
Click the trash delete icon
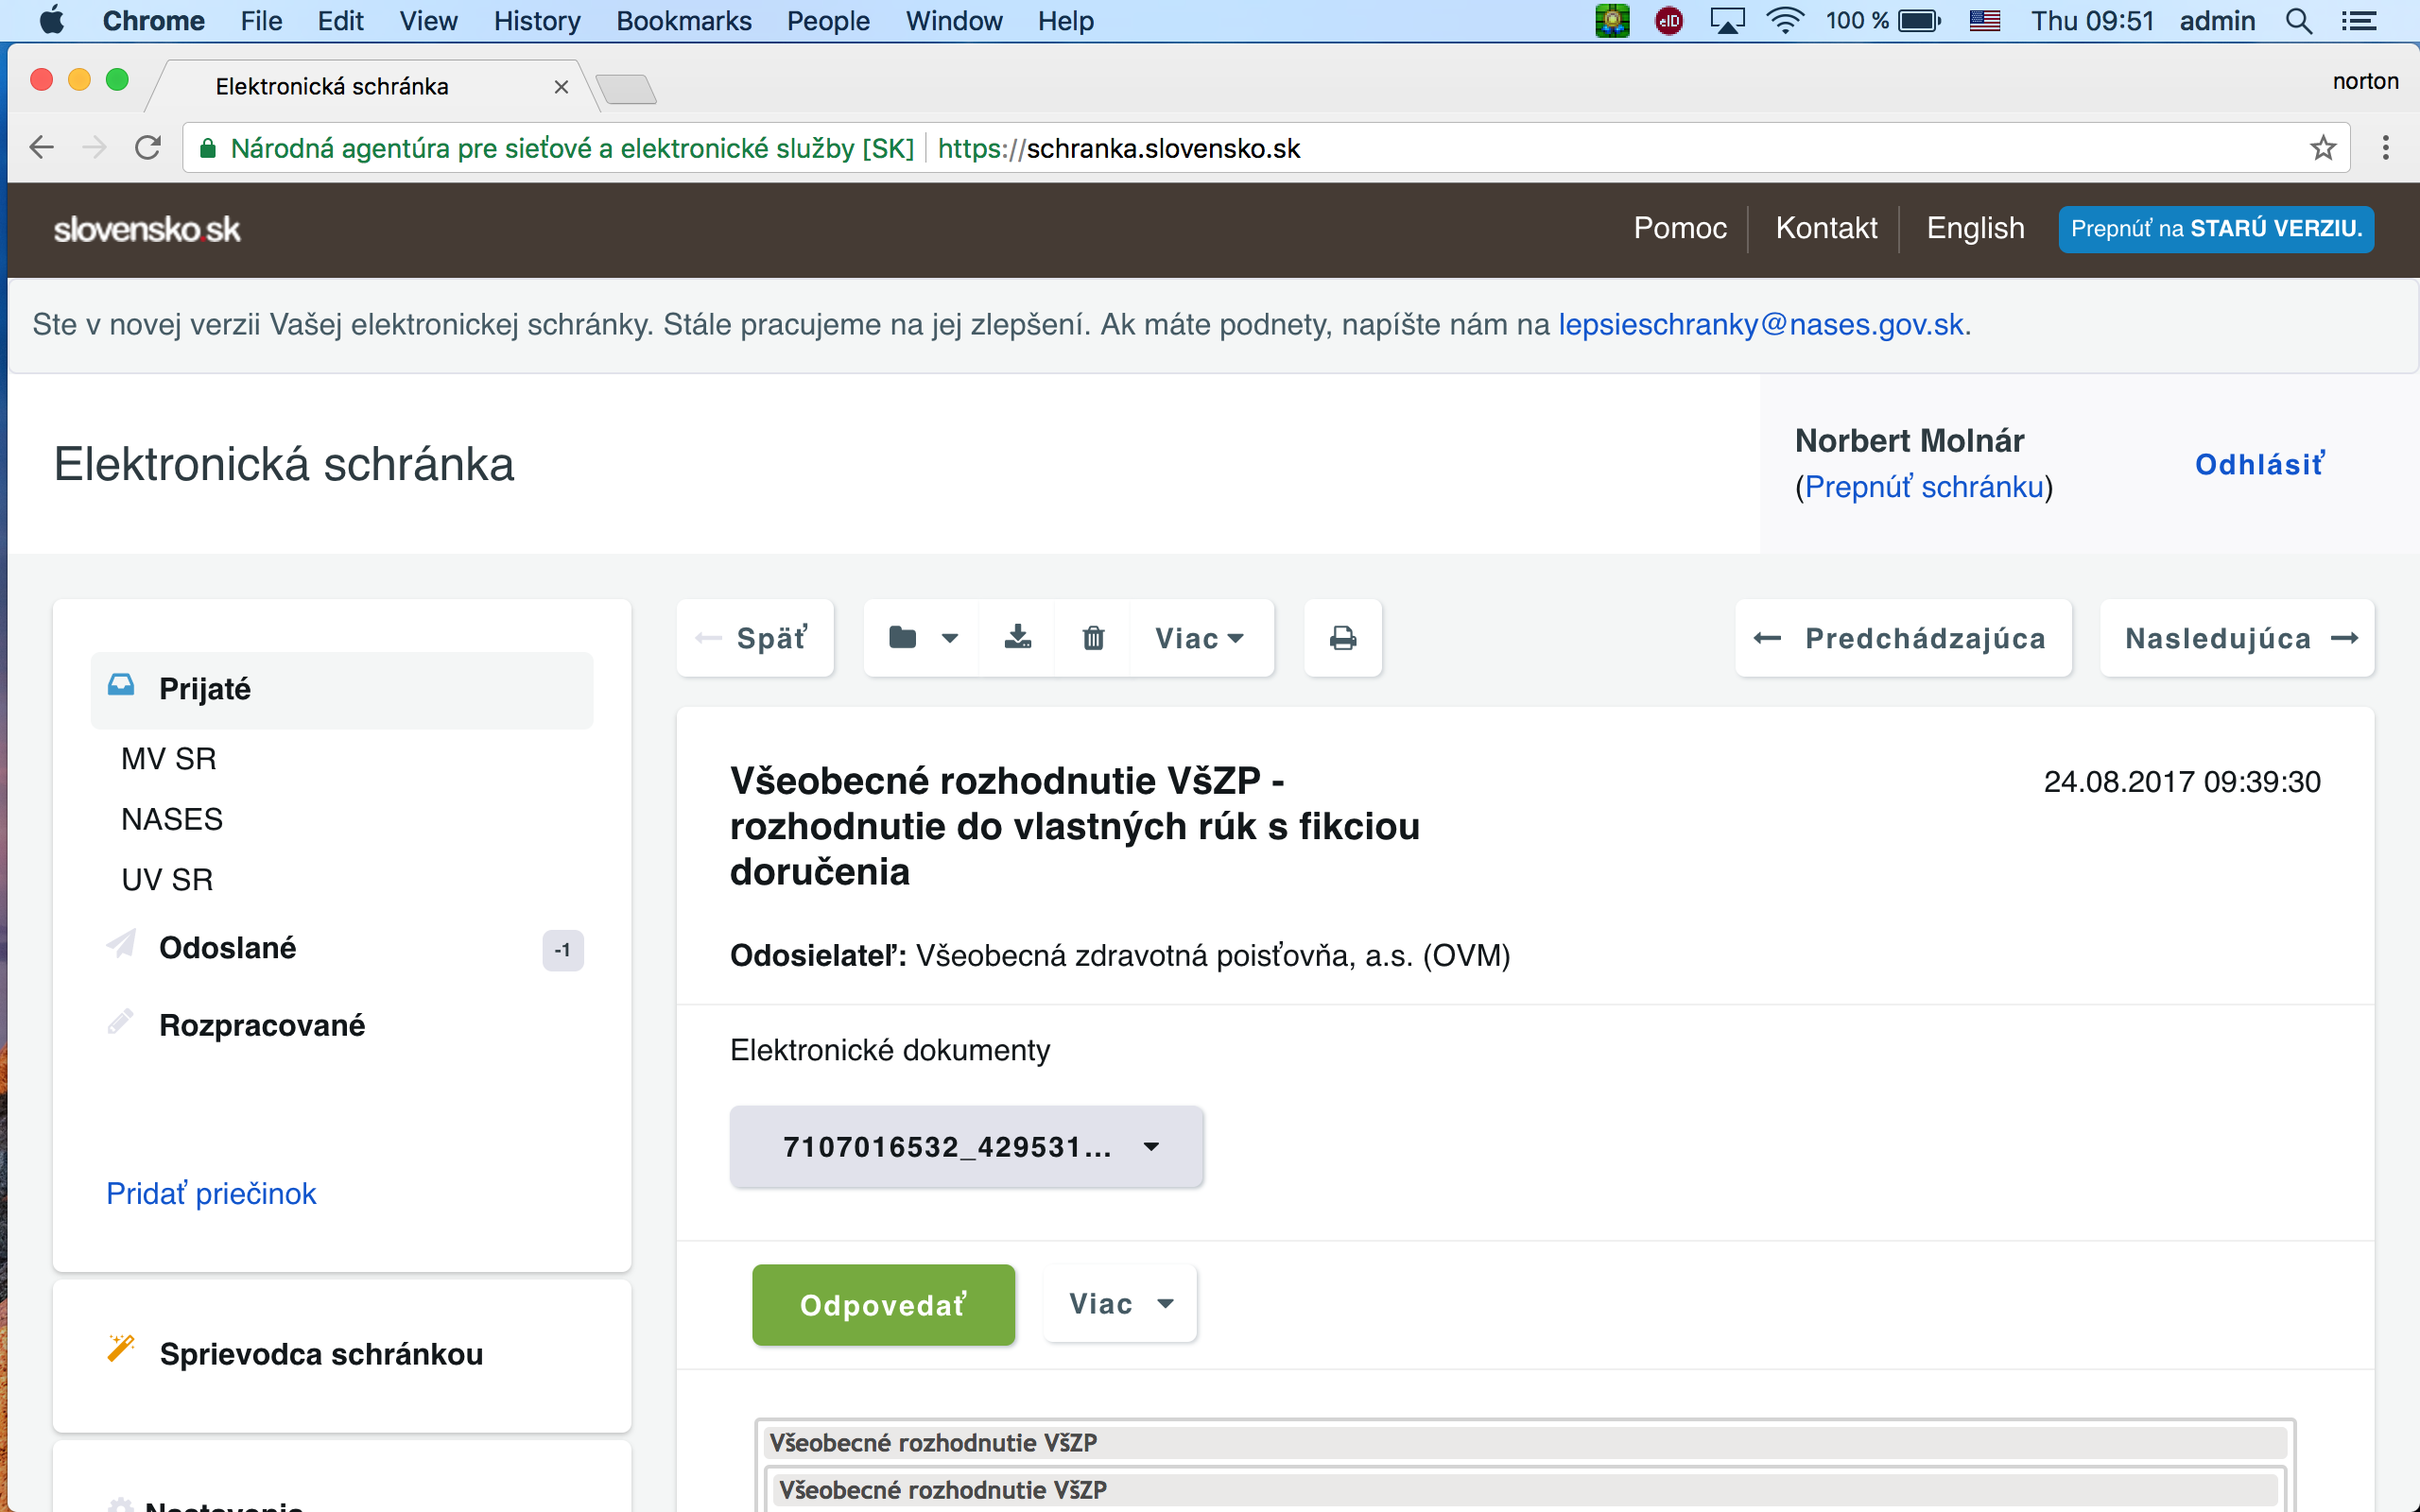coord(1093,638)
